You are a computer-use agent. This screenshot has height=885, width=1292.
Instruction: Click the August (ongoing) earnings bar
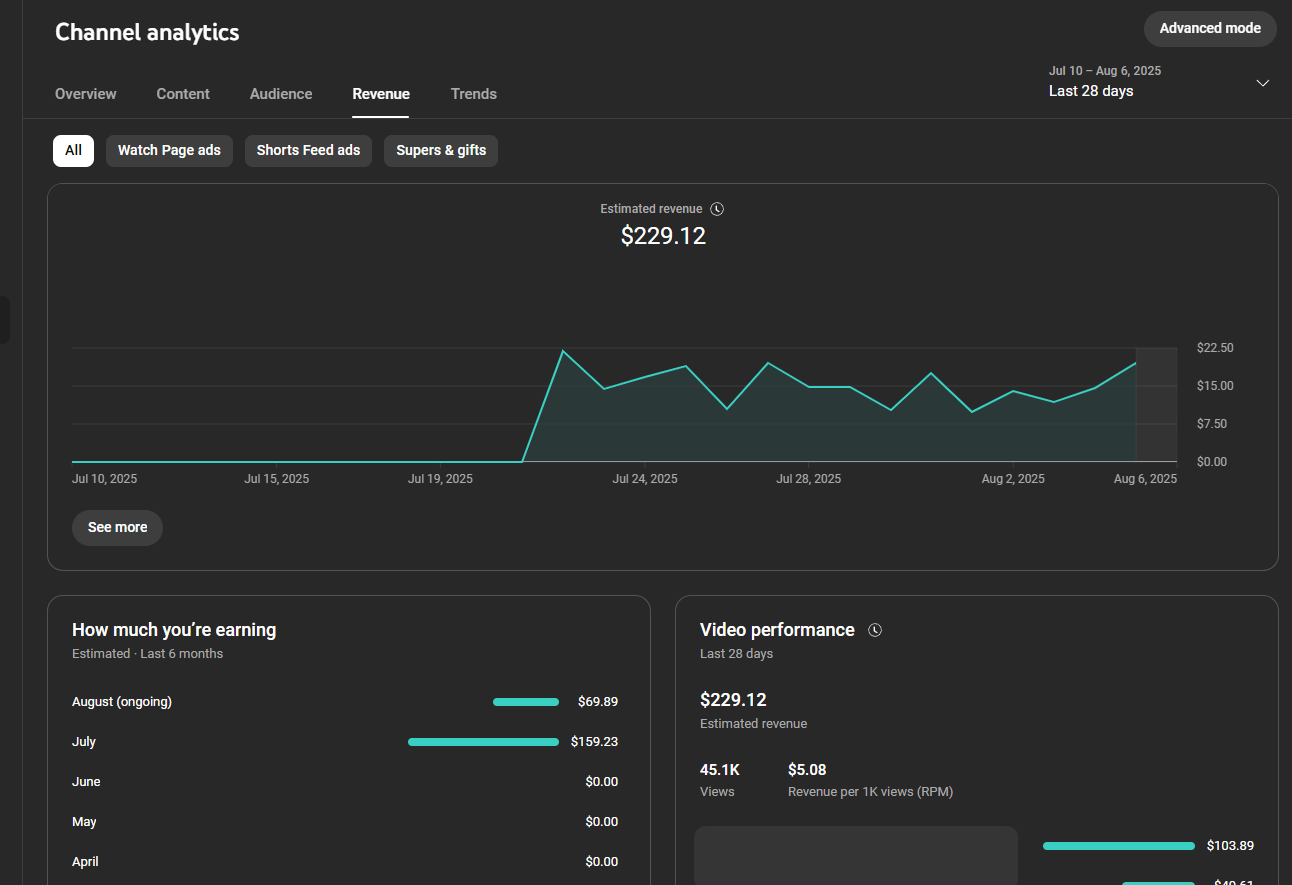(526, 702)
